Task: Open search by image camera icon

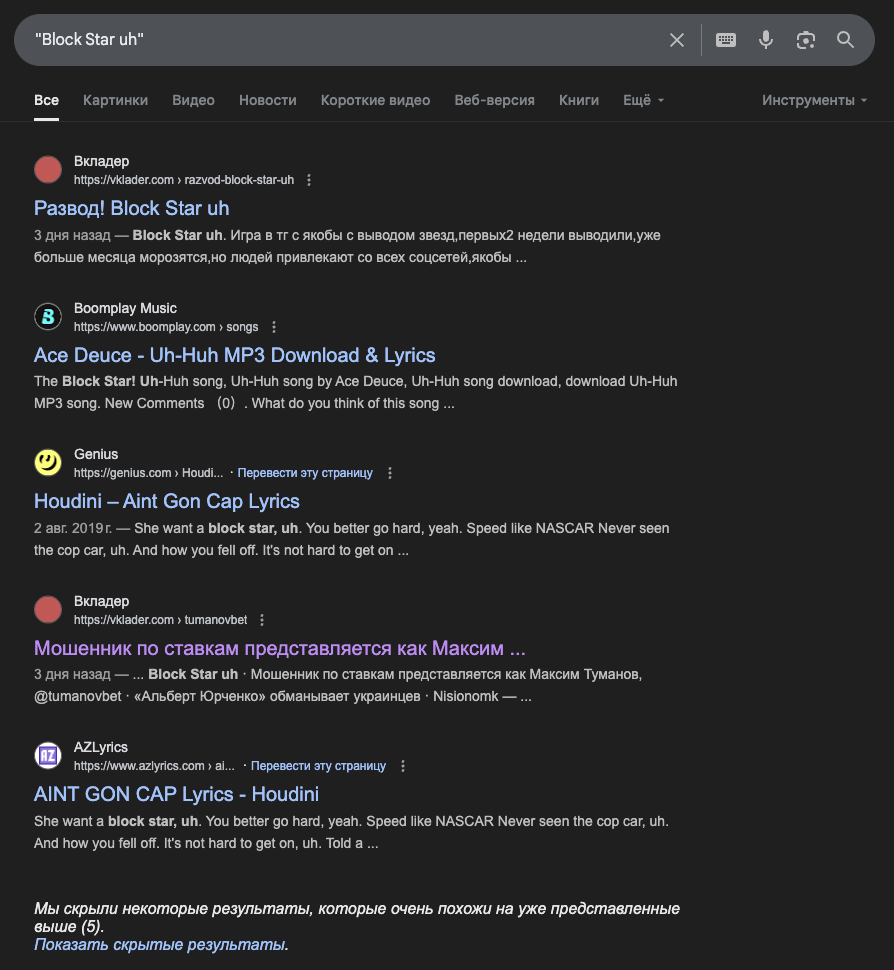Action: (806, 40)
